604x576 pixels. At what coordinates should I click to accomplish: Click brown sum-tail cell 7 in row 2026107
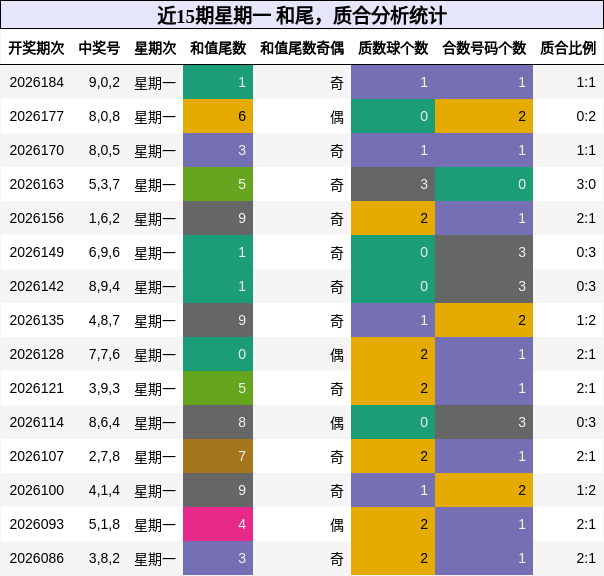tap(218, 456)
